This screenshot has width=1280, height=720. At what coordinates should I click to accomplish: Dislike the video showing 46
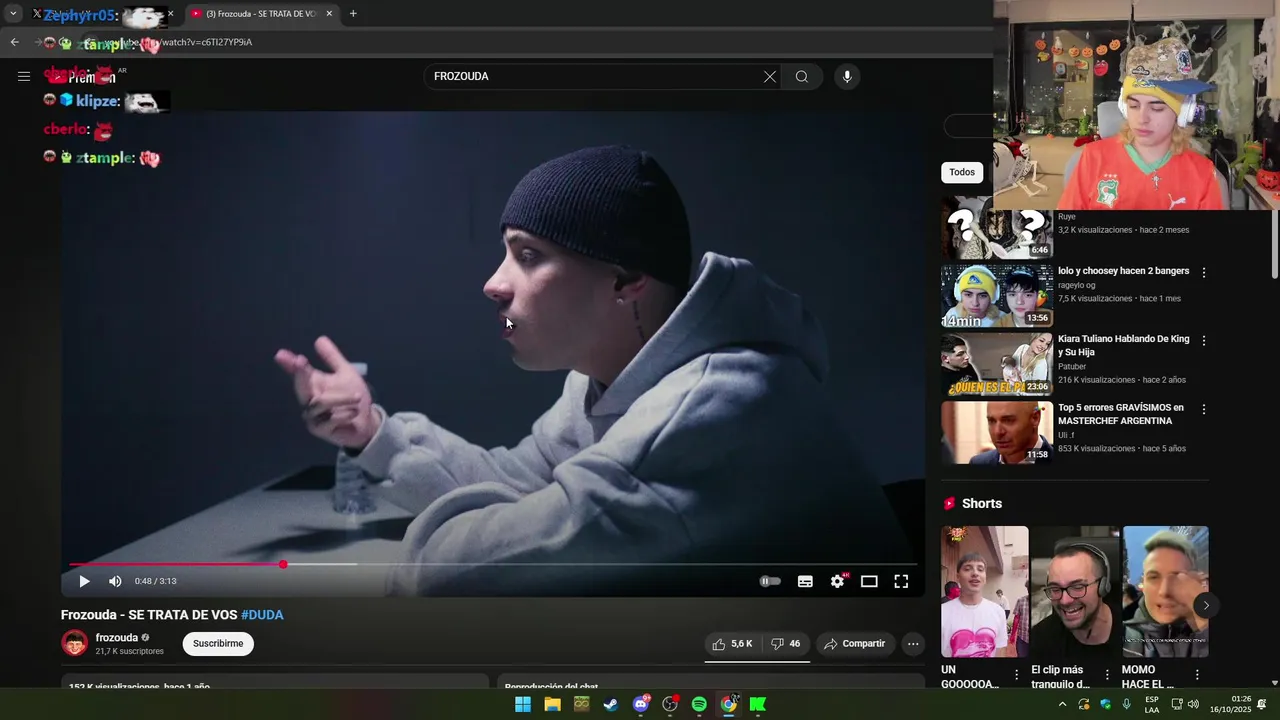[x=786, y=644]
